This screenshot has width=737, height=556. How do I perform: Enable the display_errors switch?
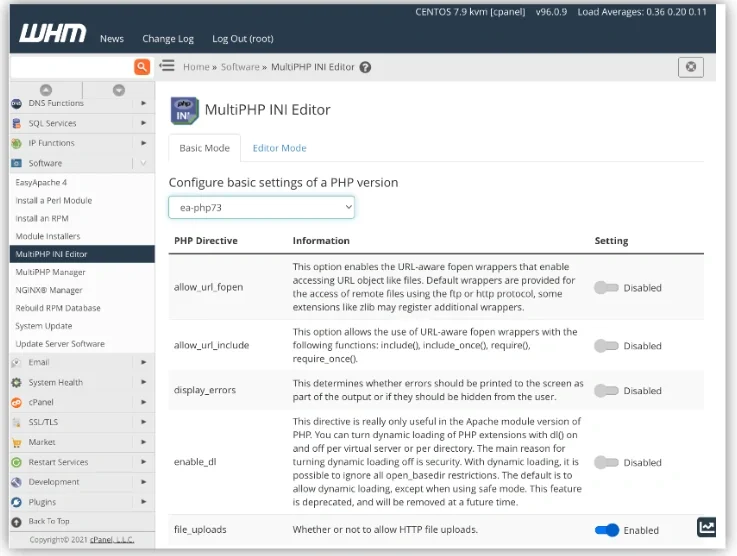click(x=606, y=391)
